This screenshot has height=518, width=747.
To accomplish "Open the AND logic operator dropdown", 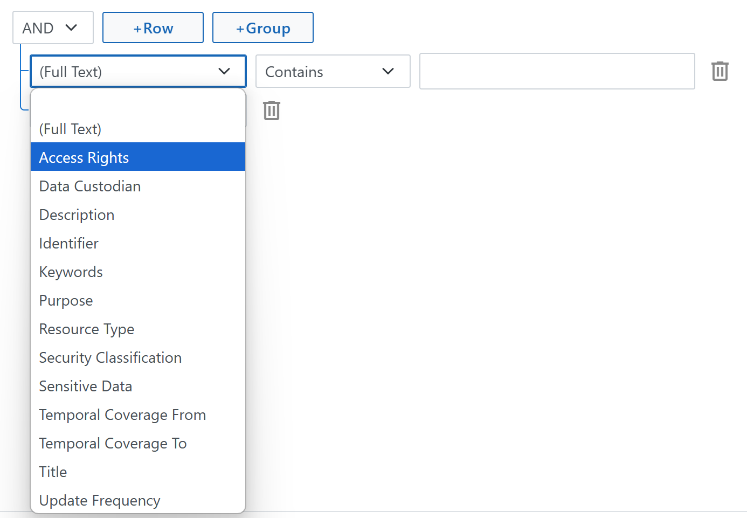I will (x=53, y=28).
